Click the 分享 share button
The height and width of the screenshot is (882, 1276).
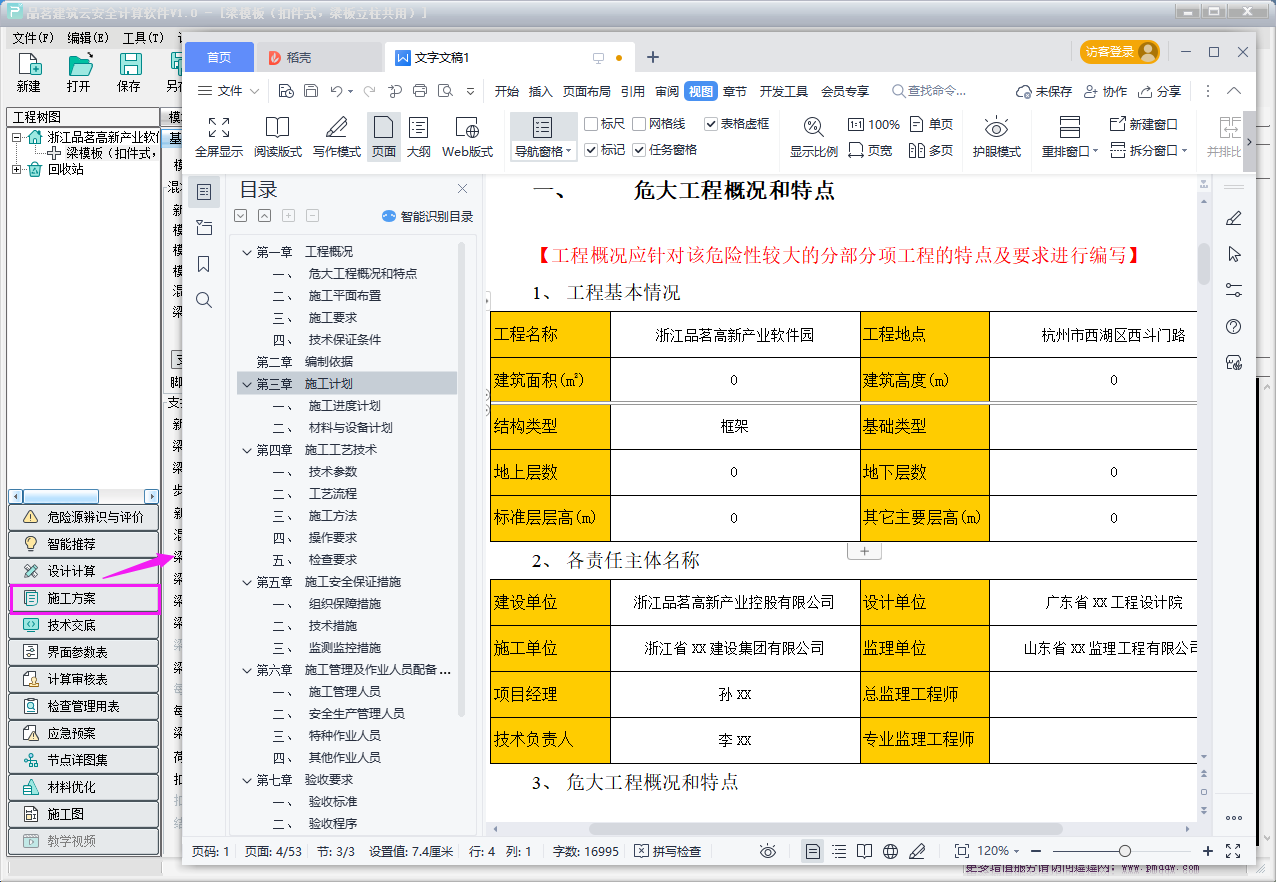click(x=1160, y=91)
